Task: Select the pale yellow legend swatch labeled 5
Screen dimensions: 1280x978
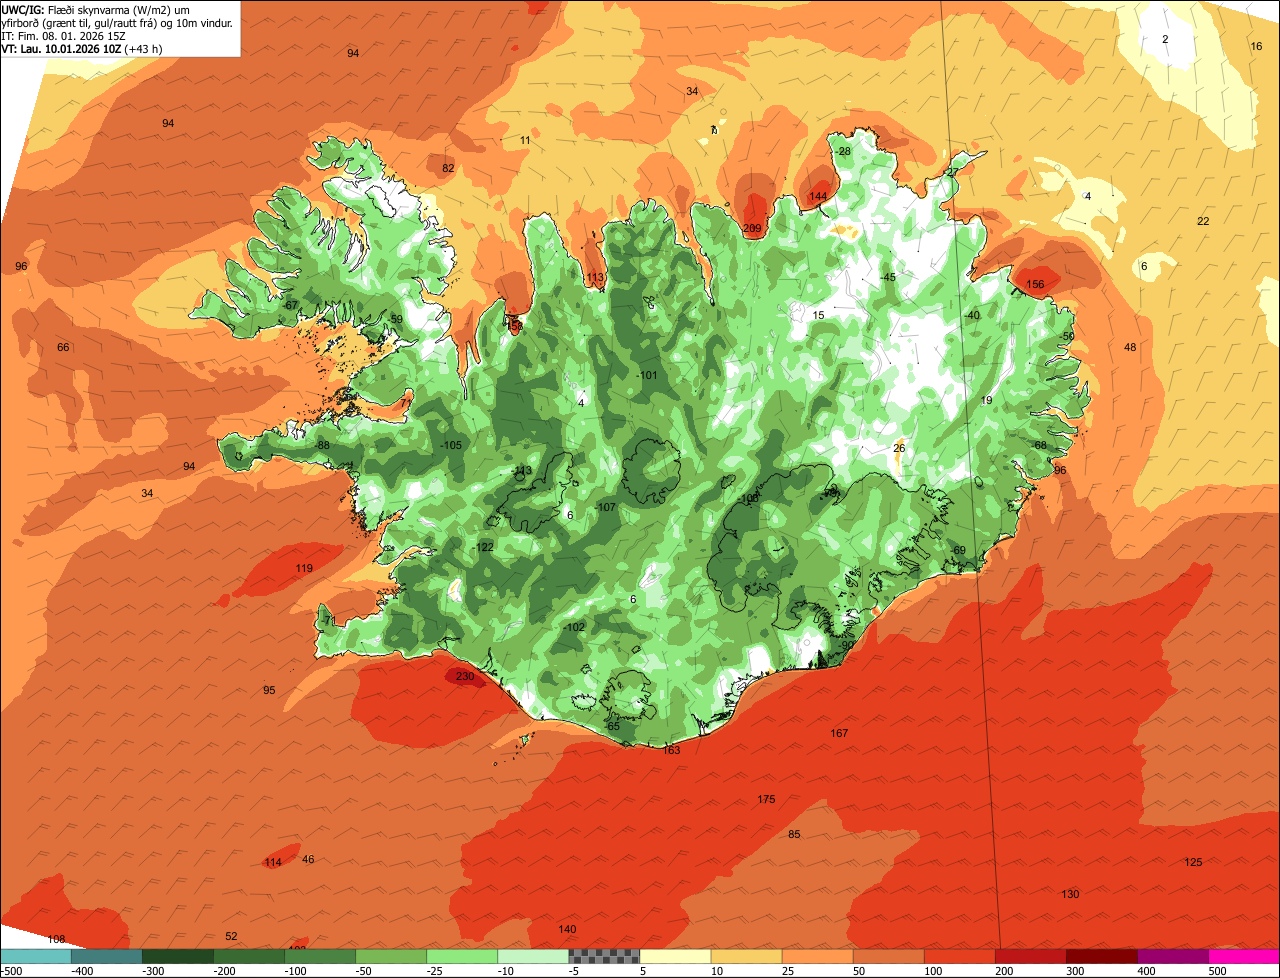Action: click(x=675, y=956)
